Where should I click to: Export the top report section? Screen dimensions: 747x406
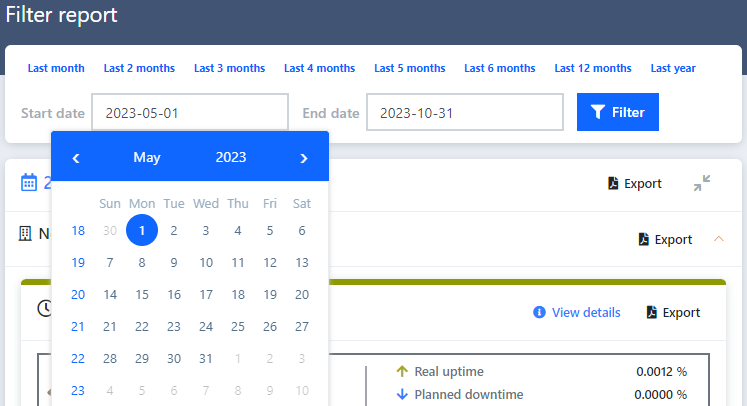click(x=635, y=183)
